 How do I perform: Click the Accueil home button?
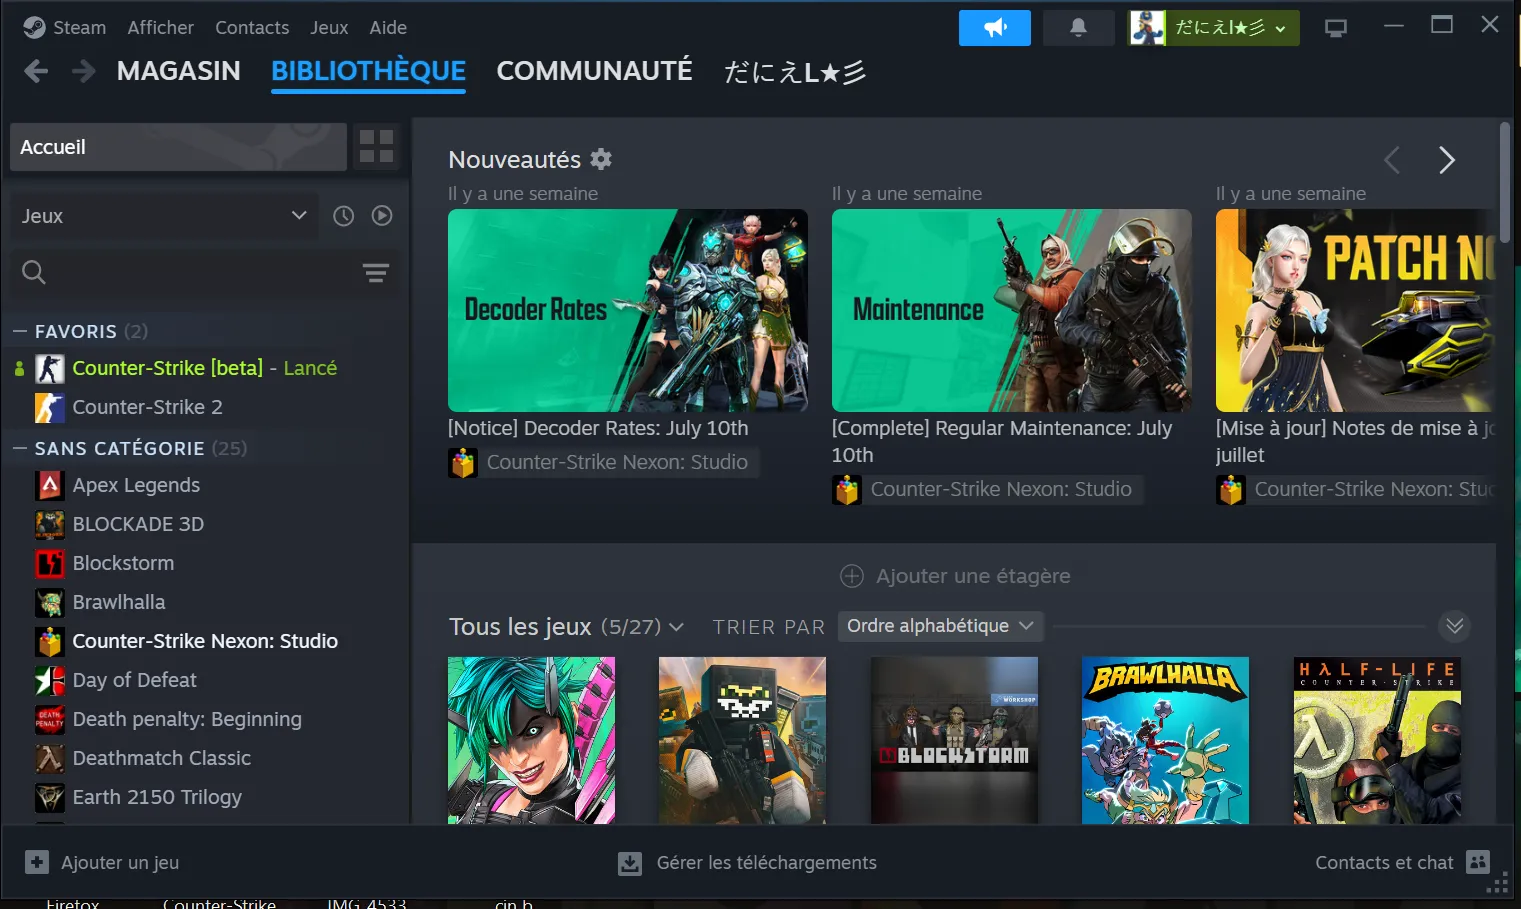pos(178,147)
